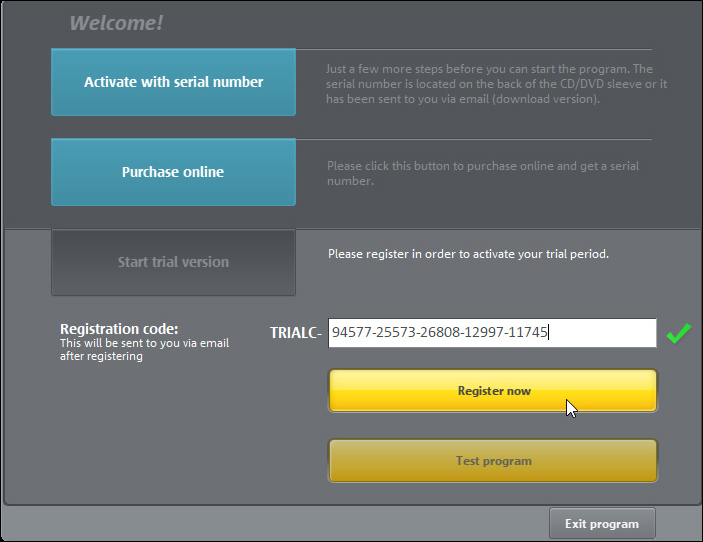Select the Start trial version button

(174, 262)
